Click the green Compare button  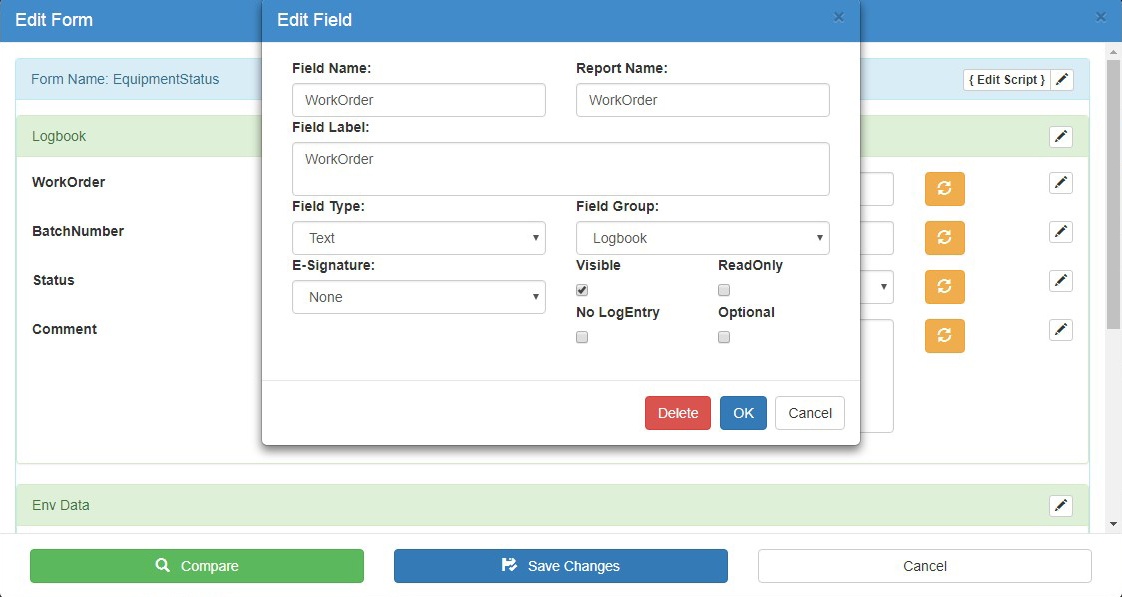197,566
